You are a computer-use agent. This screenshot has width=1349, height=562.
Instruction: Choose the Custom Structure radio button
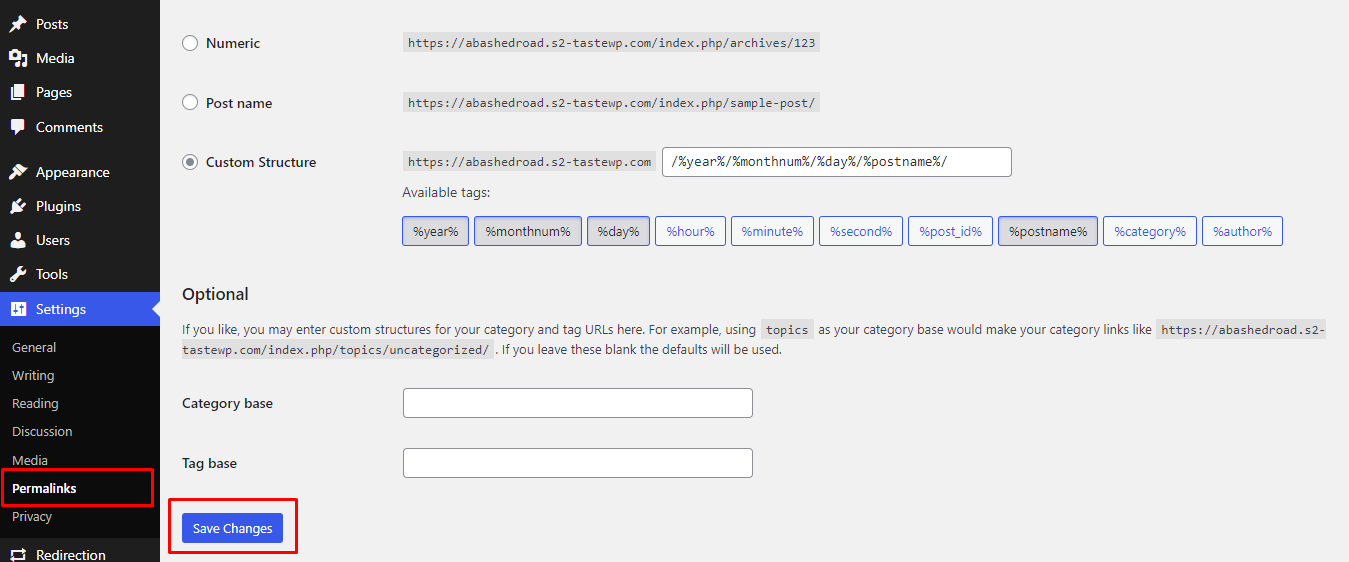(x=190, y=162)
